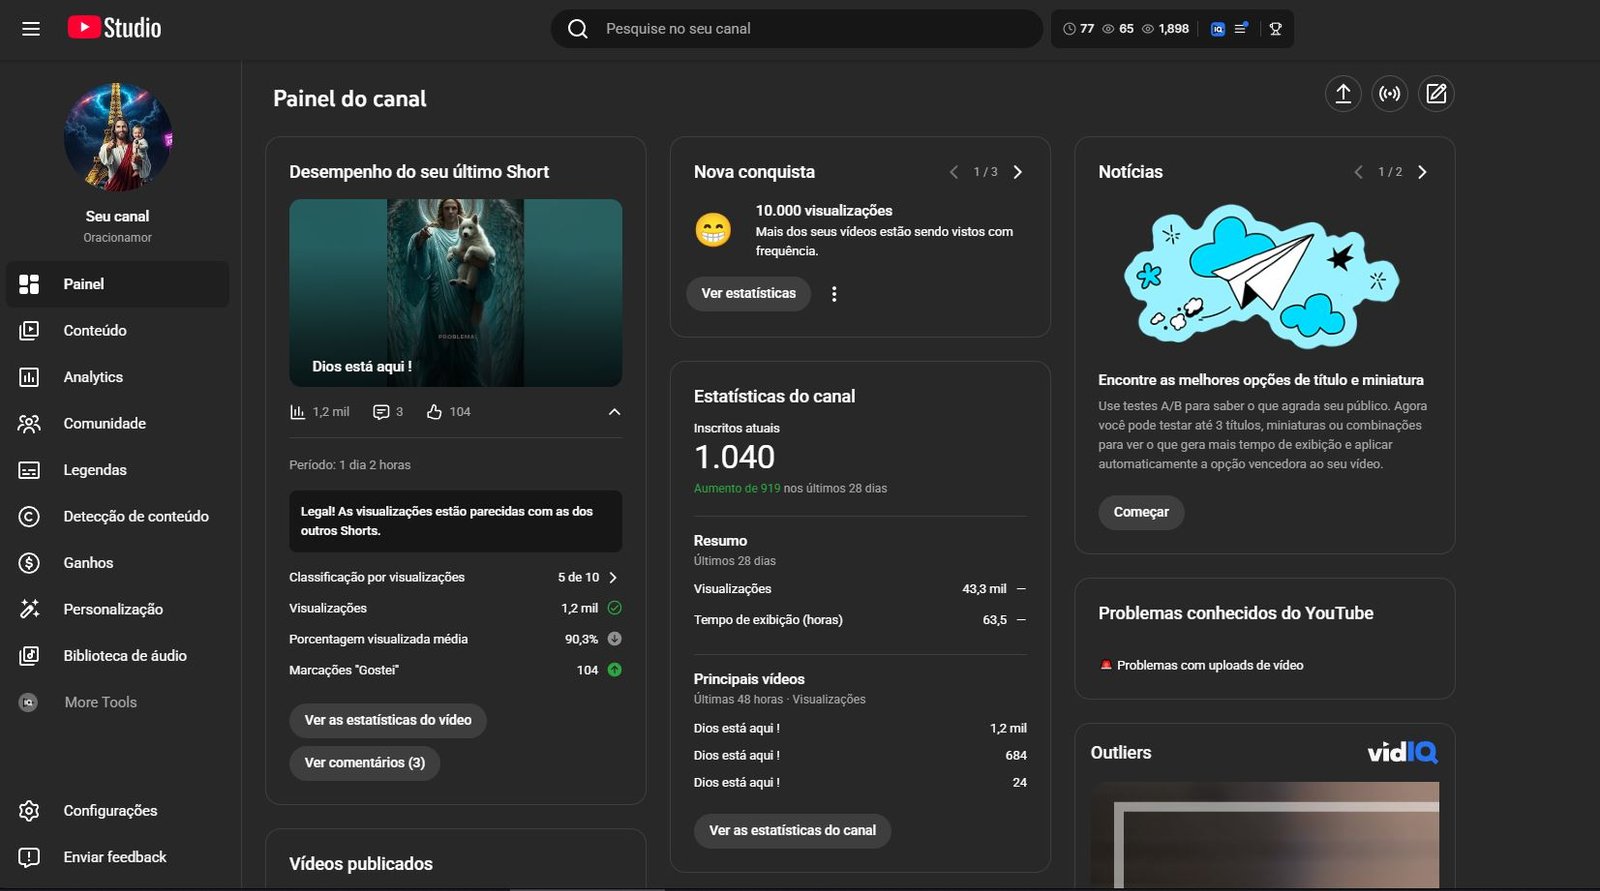
Task: Select Conteúdo in the left sidebar
Action: 95,331
